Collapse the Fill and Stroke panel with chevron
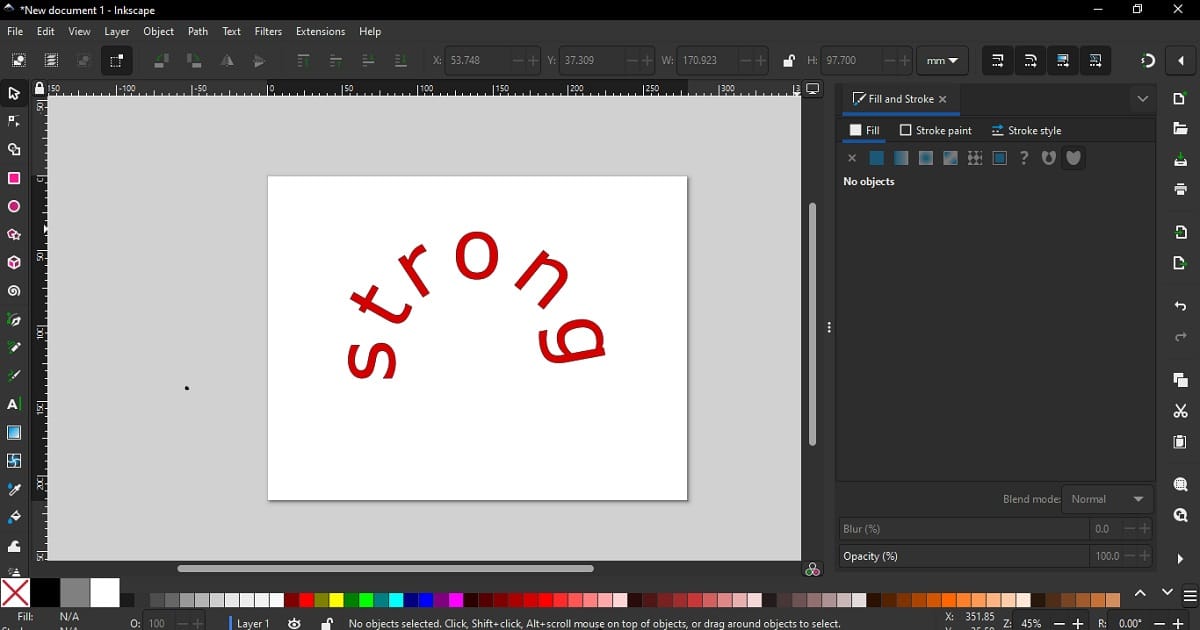This screenshot has height=630, width=1200. pyautogui.click(x=1142, y=99)
